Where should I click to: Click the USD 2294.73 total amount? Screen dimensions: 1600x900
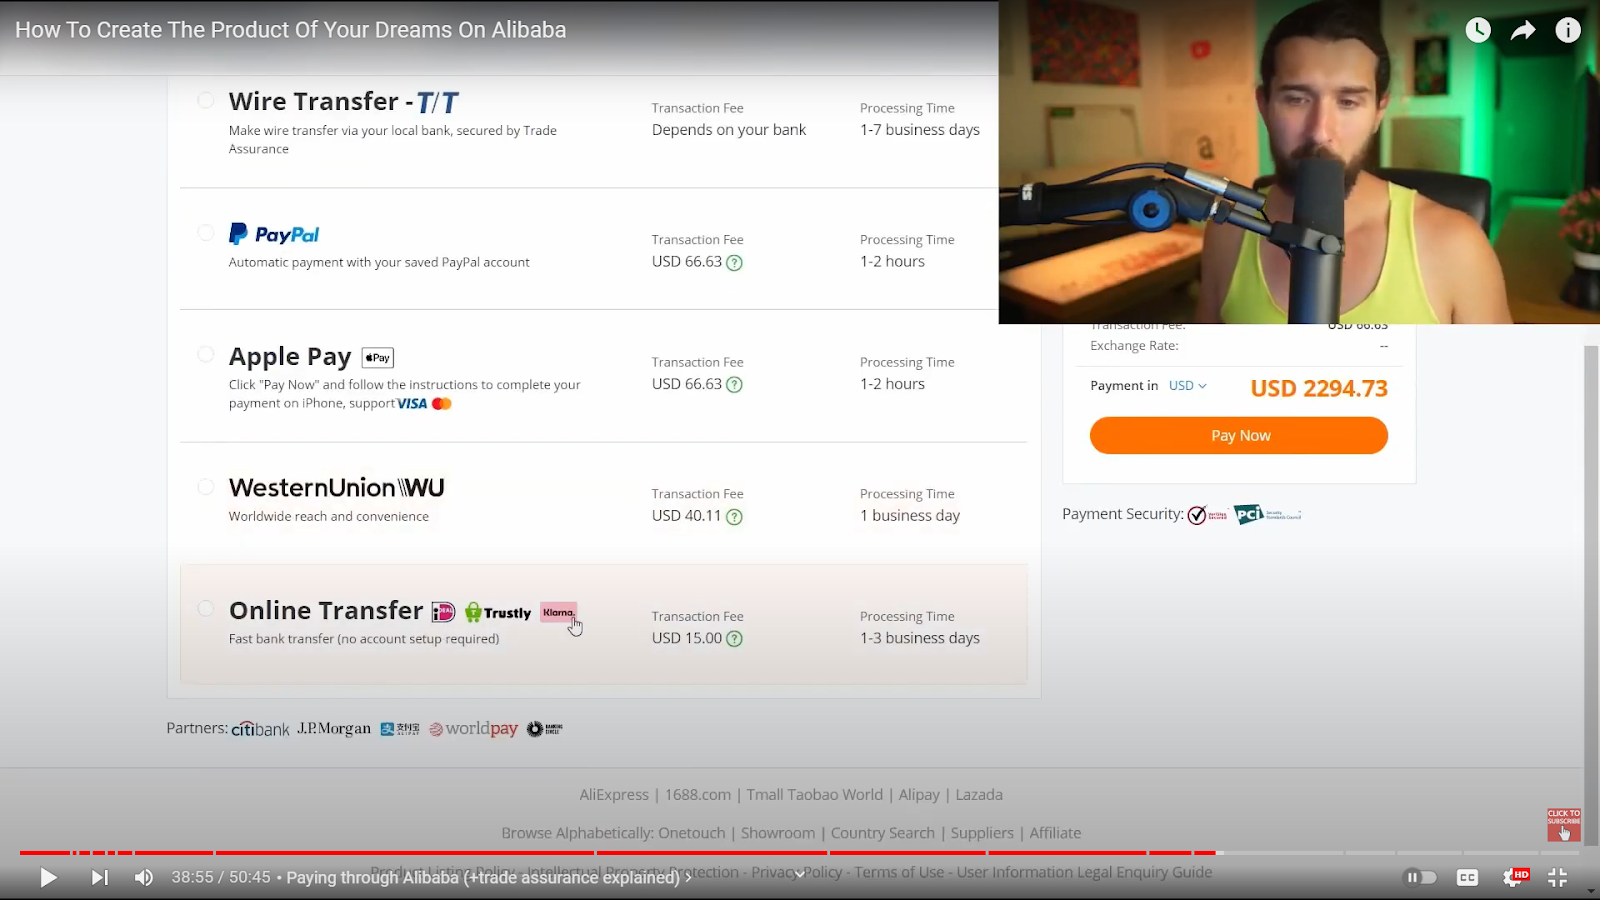[x=1319, y=388]
